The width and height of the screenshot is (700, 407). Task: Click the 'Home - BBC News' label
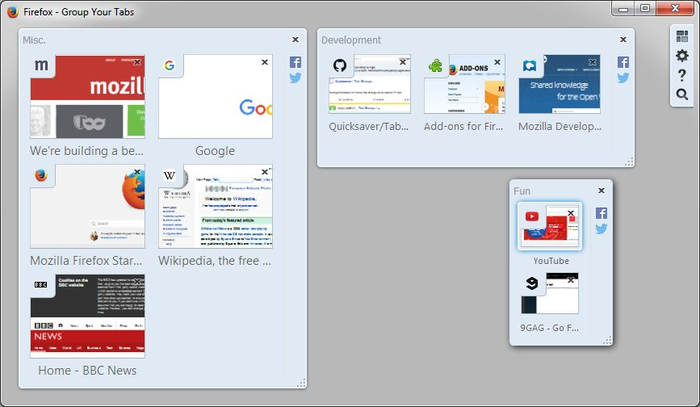point(88,370)
